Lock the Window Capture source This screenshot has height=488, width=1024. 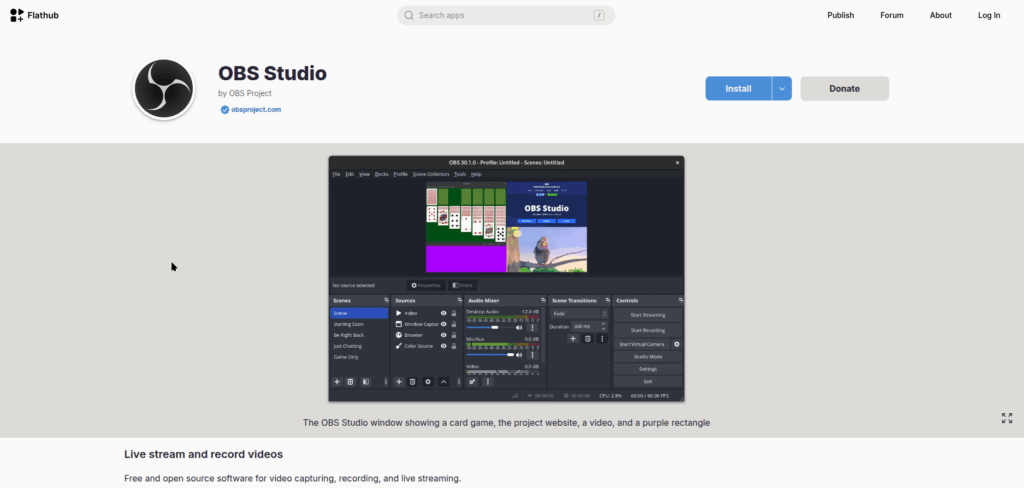tap(454, 324)
